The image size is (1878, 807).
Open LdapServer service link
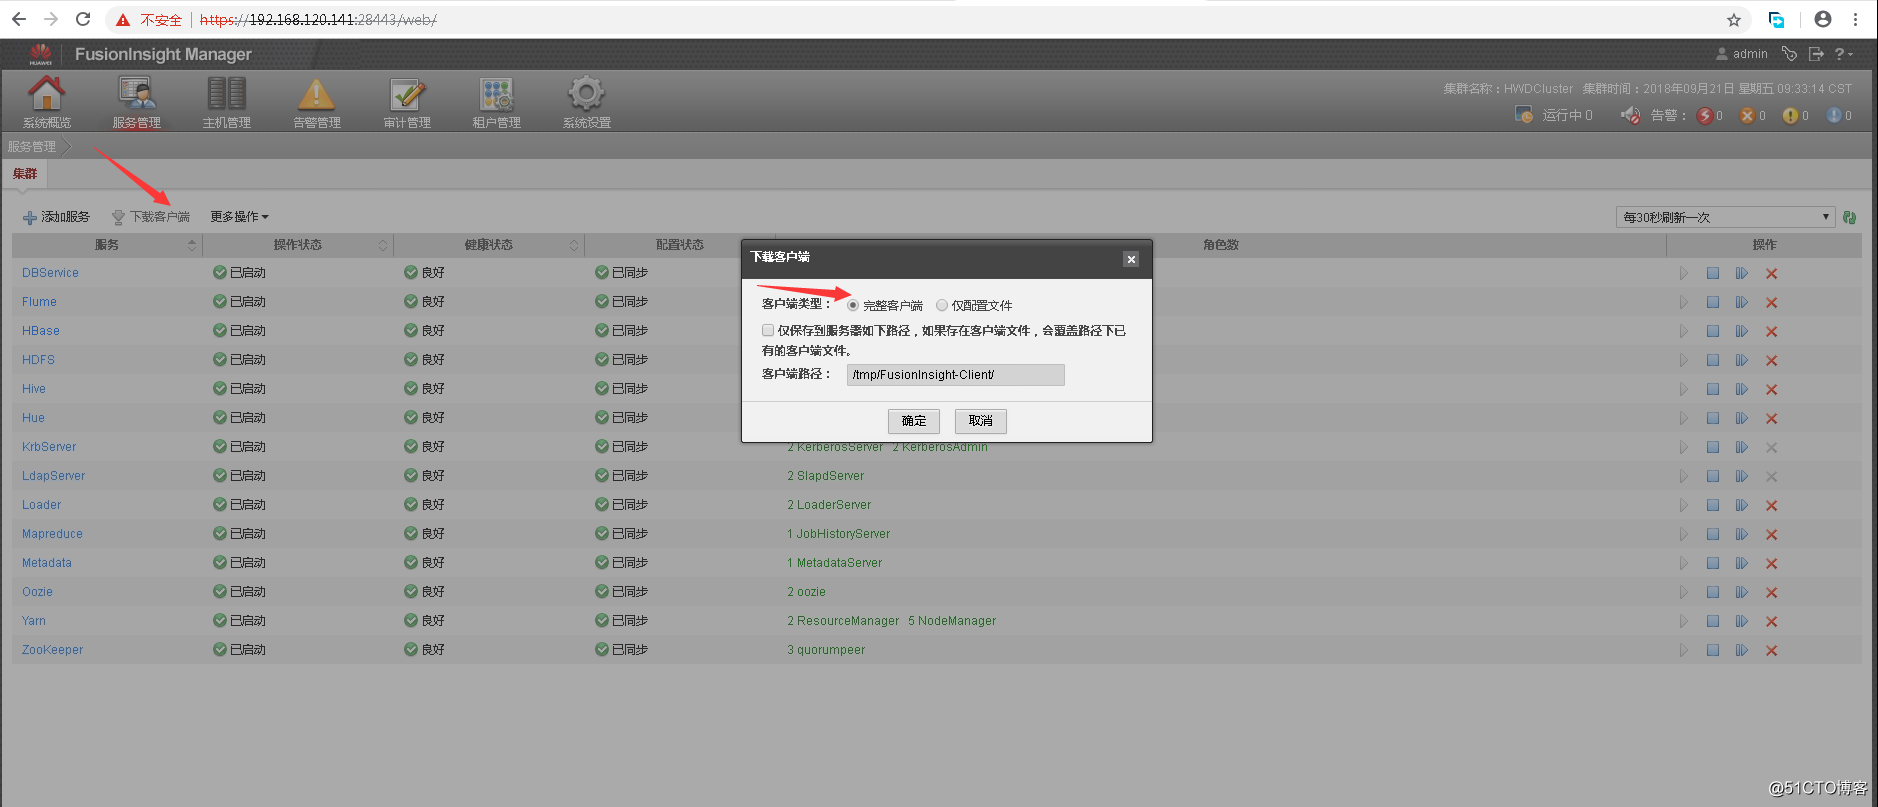pos(54,476)
